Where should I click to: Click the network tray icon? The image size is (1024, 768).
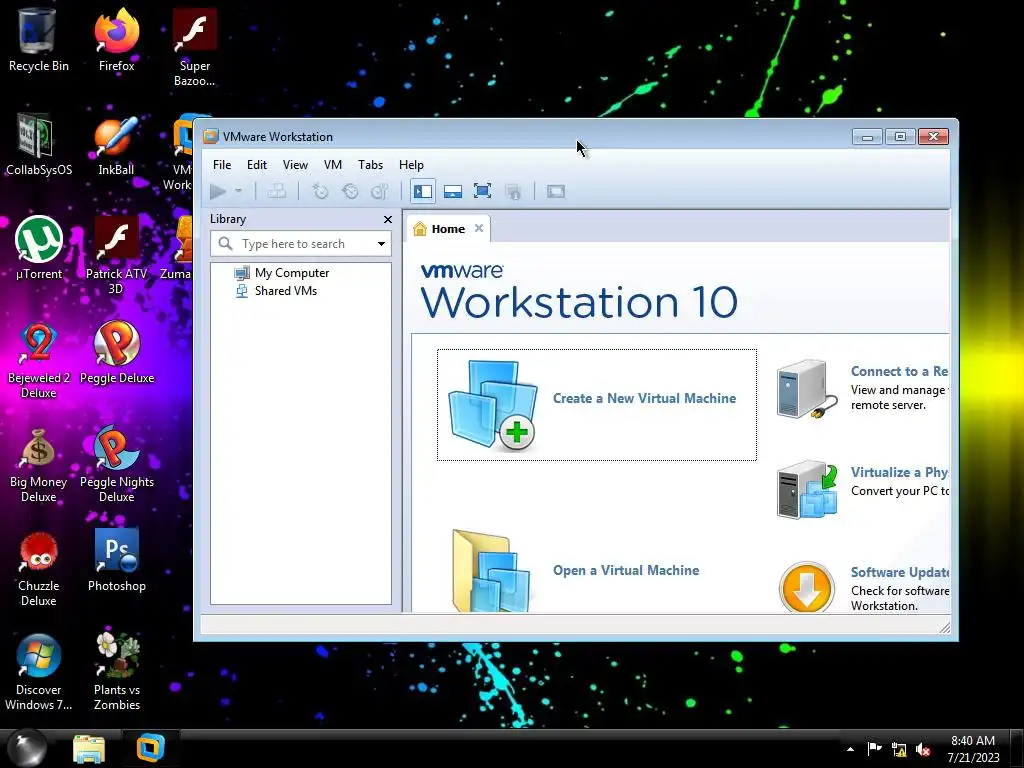tap(899, 750)
